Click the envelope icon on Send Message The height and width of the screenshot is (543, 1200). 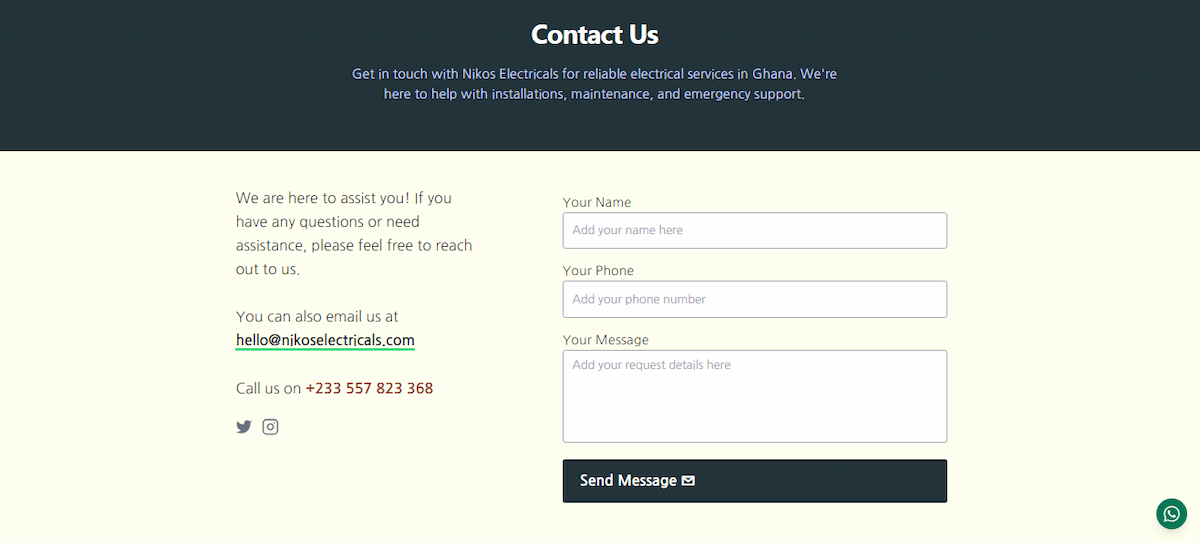coord(688,481)
